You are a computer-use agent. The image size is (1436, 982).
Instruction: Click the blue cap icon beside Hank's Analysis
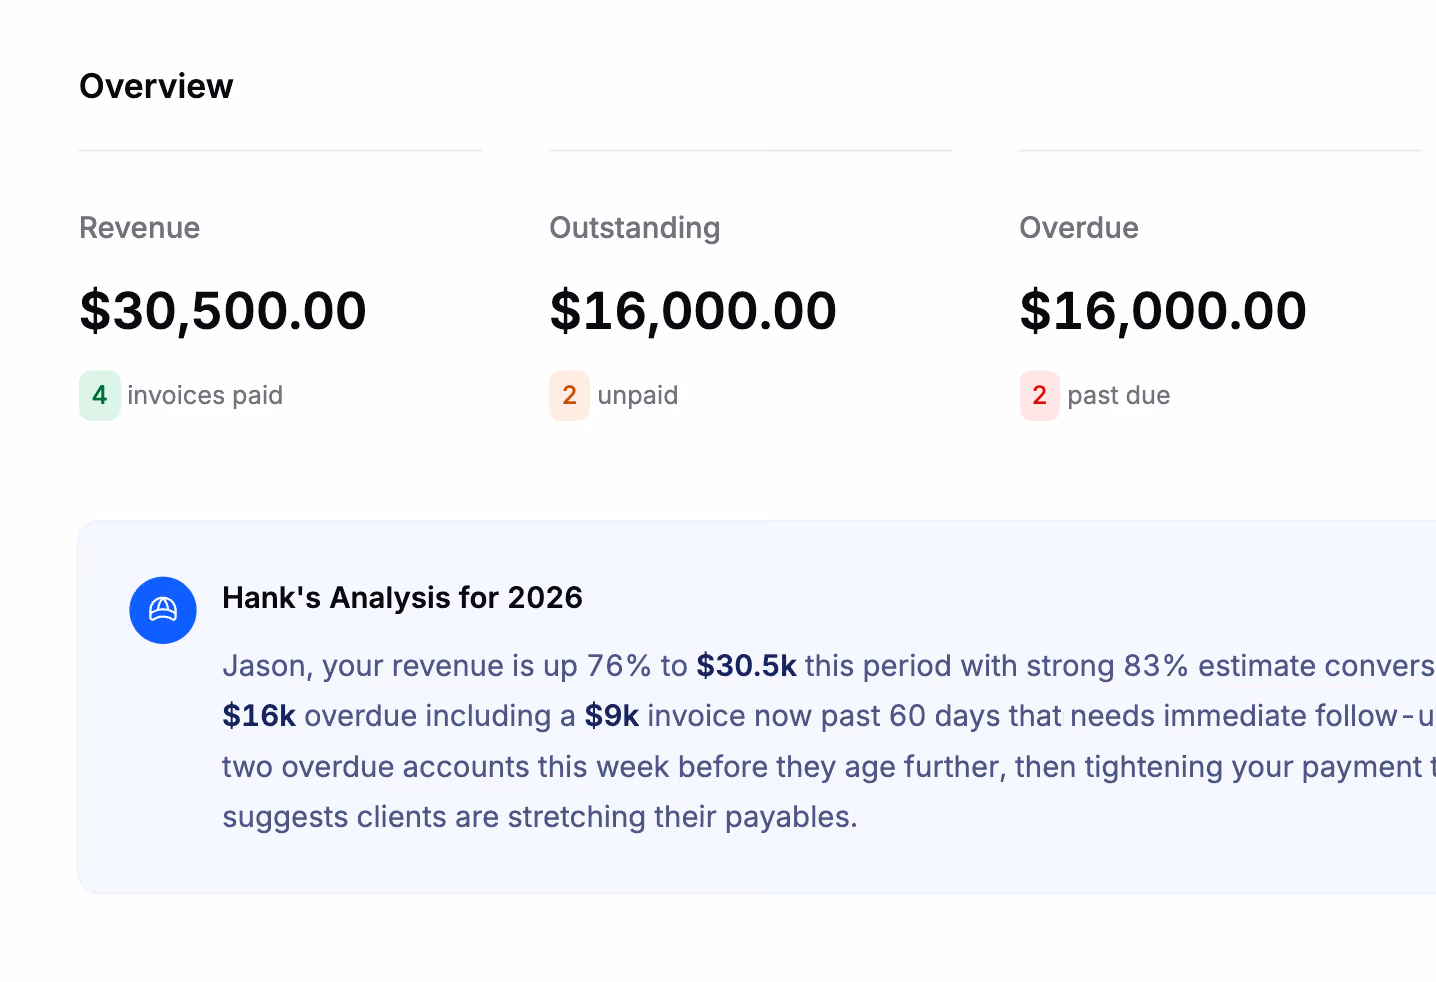[163, 610]
